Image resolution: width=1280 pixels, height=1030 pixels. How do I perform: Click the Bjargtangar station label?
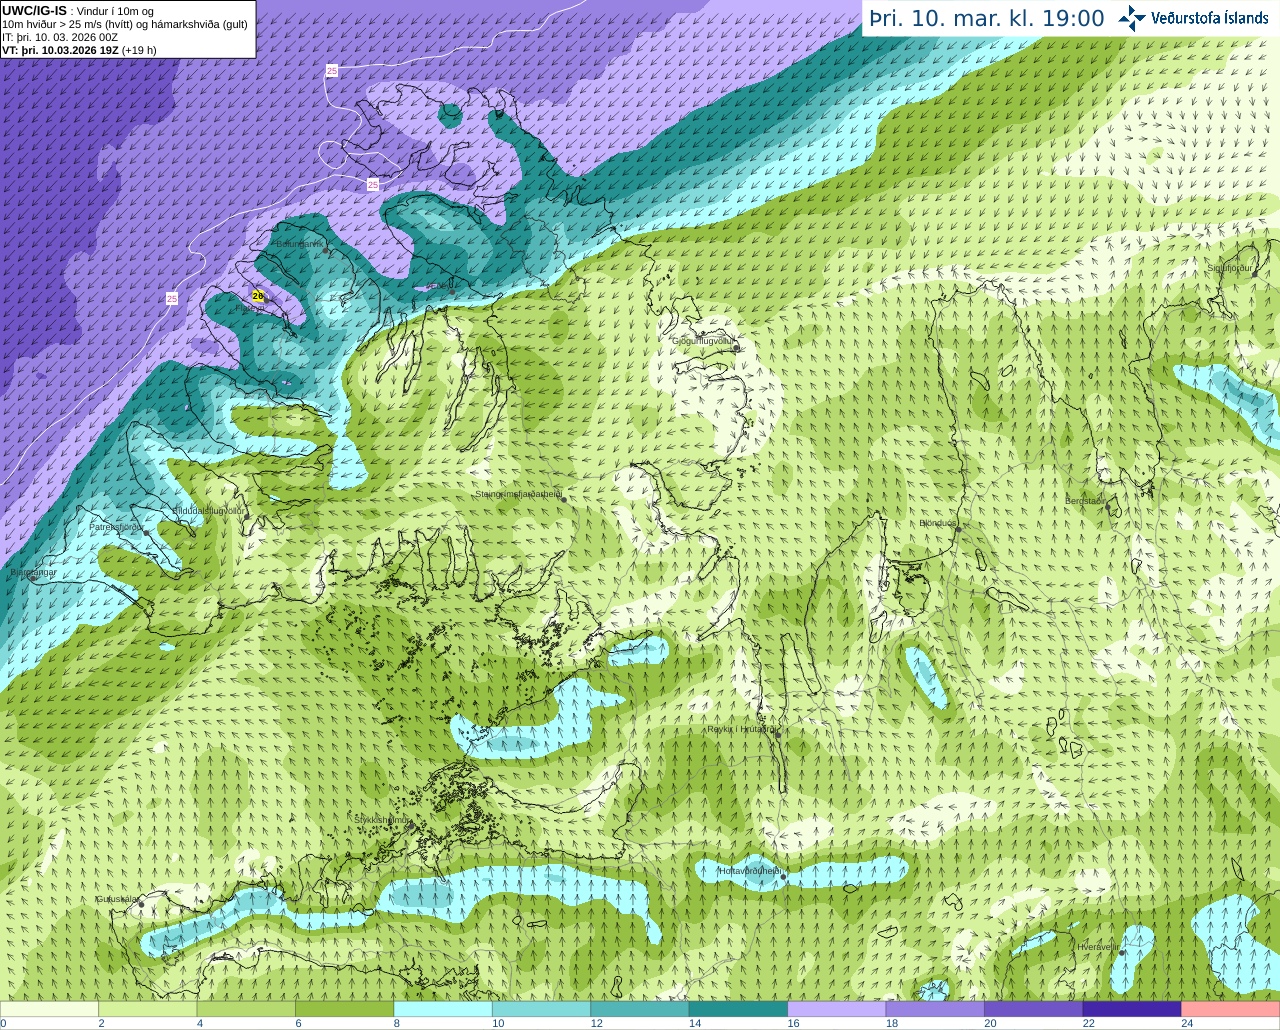tap(34, 572)
